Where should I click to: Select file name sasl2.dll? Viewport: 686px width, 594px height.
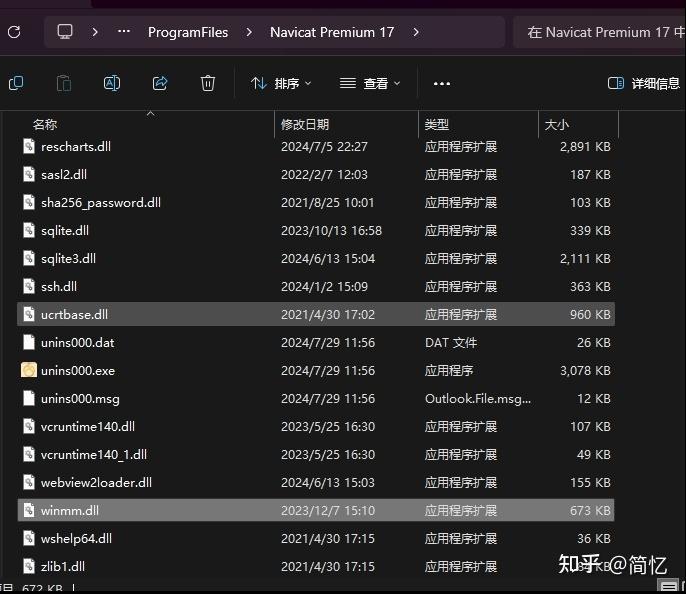coord(64,175)
